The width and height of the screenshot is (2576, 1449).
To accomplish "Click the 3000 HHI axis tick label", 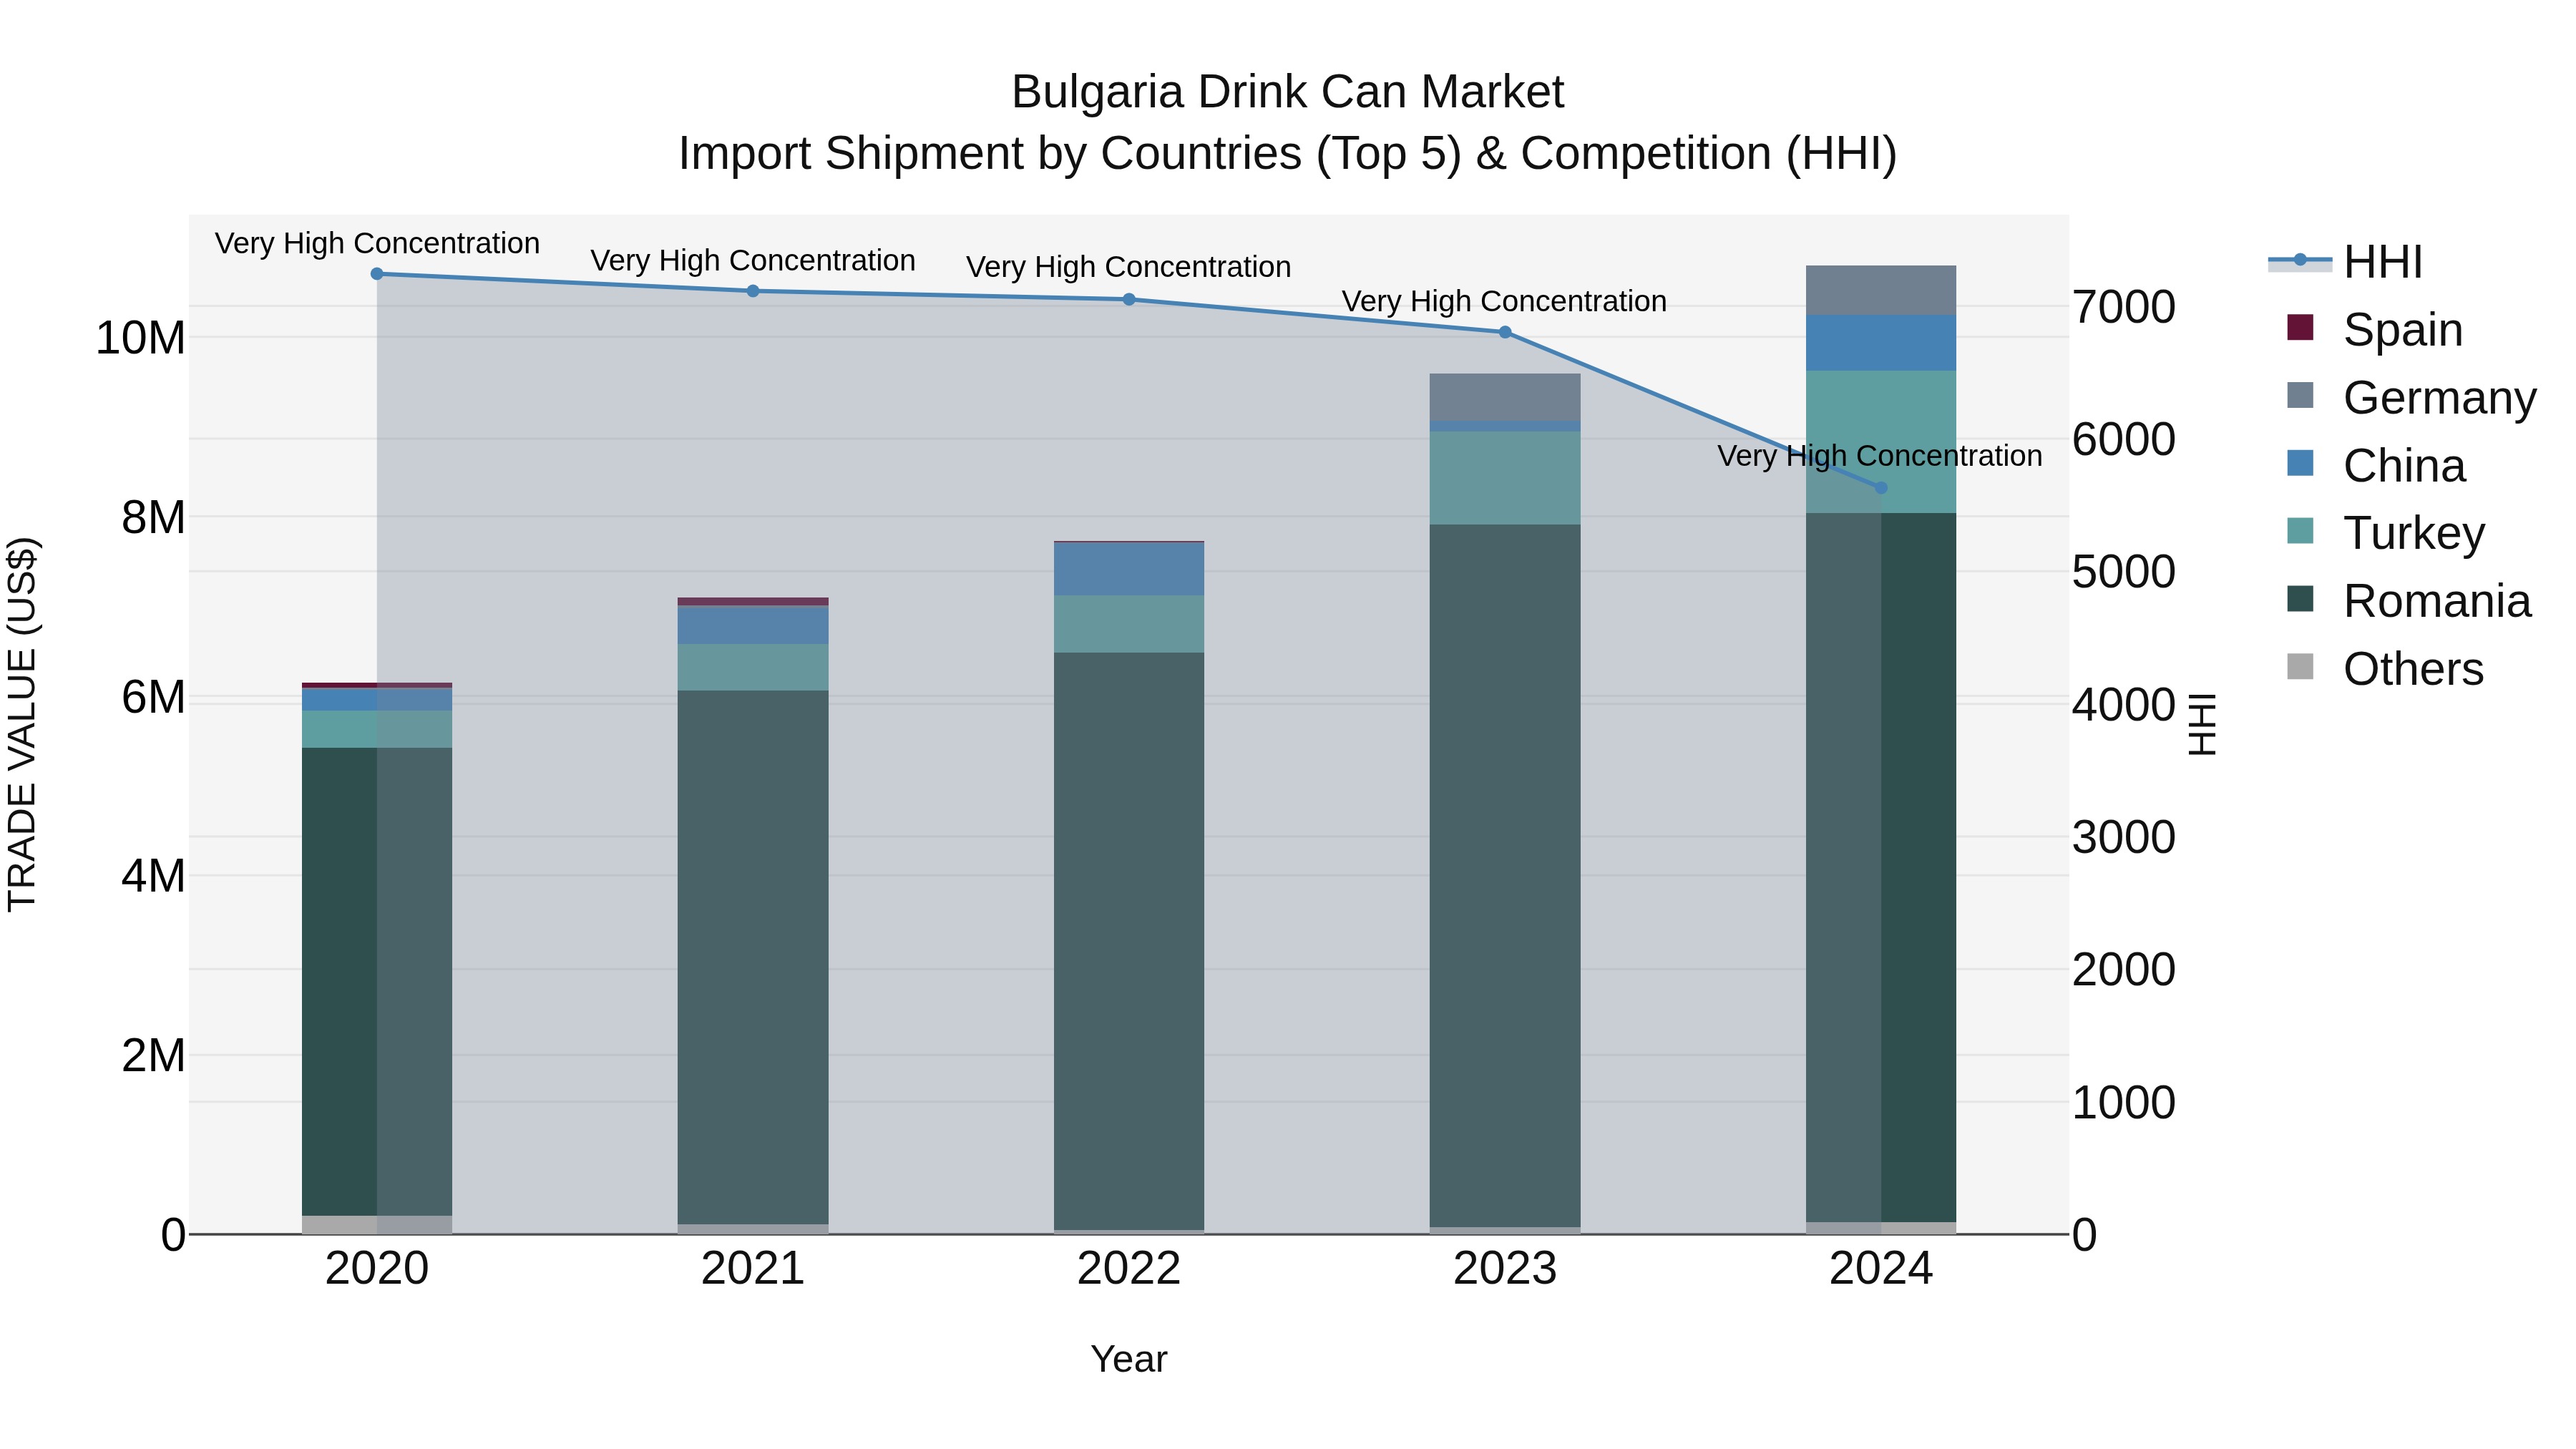I will (x=2124, y=837).
